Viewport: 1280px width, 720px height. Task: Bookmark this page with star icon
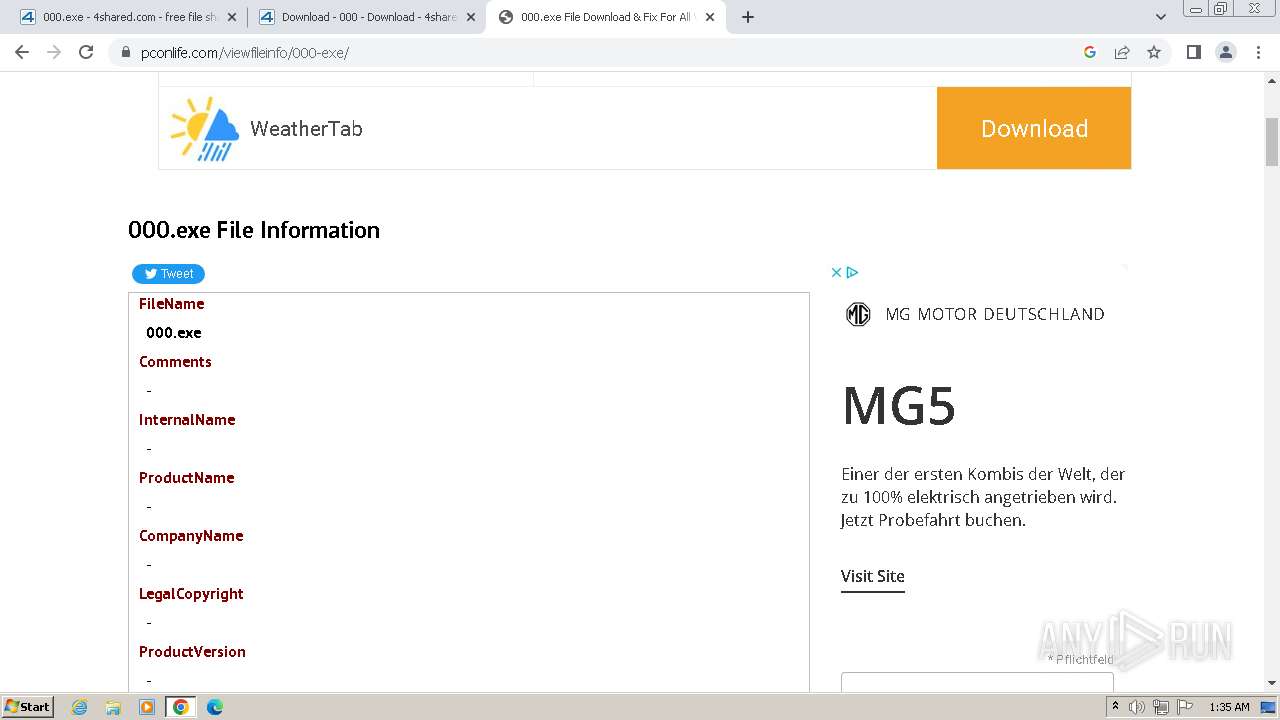pos(1154,52)
